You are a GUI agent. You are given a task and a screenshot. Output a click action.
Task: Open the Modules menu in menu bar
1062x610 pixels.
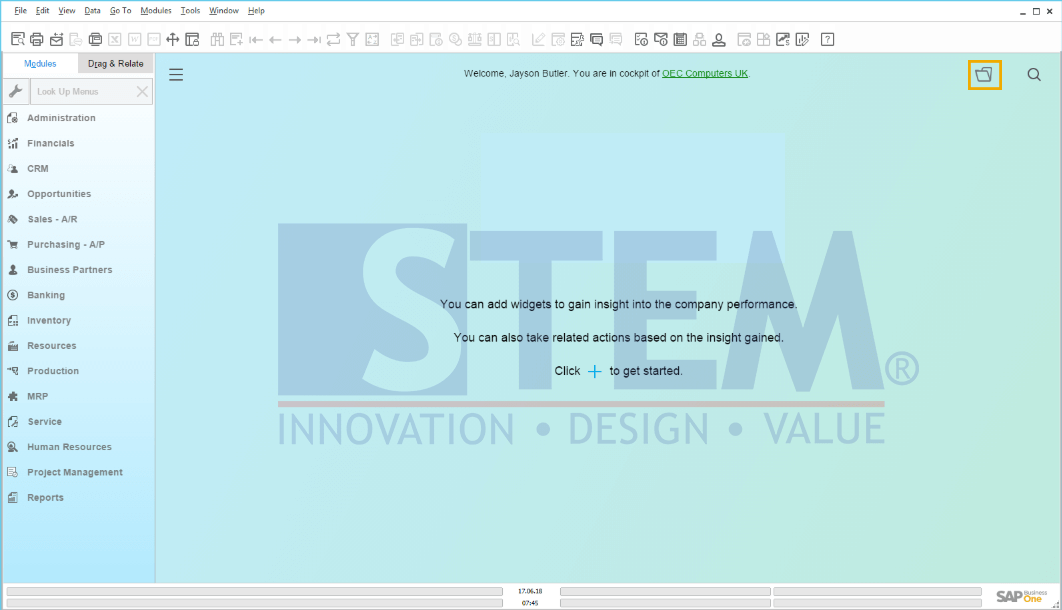pos(156,11)
